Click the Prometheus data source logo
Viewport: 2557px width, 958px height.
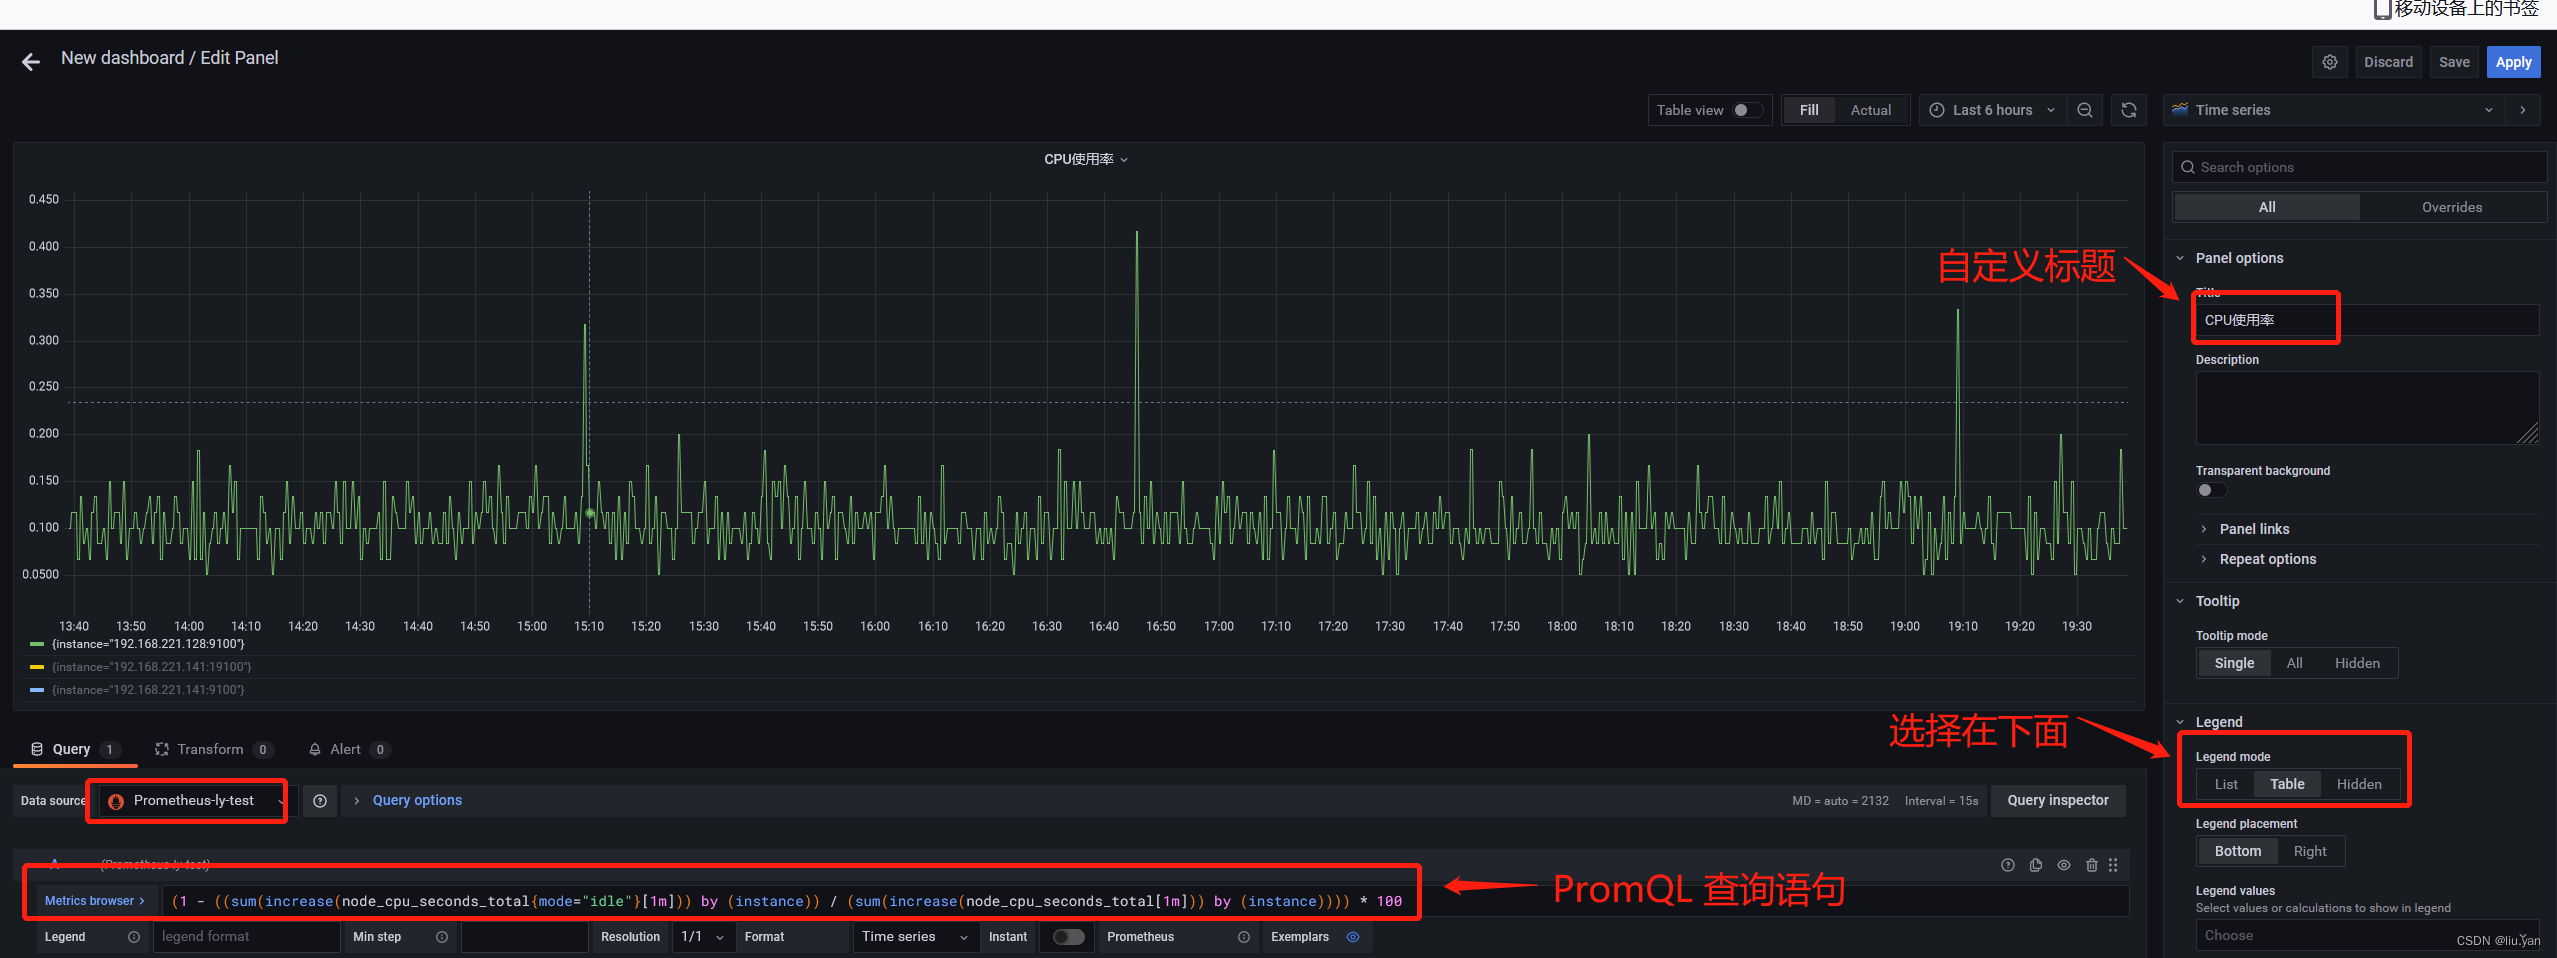[116, 801]
